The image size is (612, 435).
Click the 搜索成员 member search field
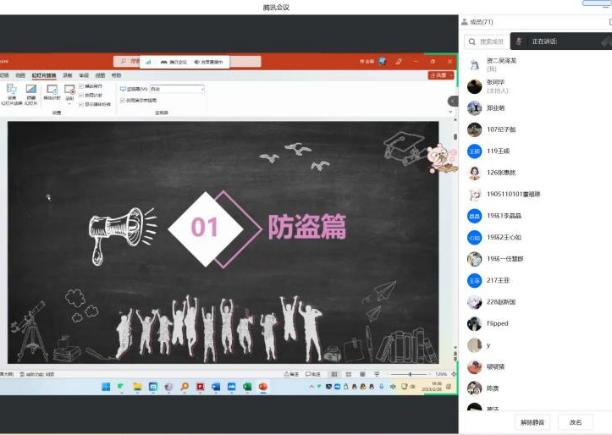click(x=489, y=41)
